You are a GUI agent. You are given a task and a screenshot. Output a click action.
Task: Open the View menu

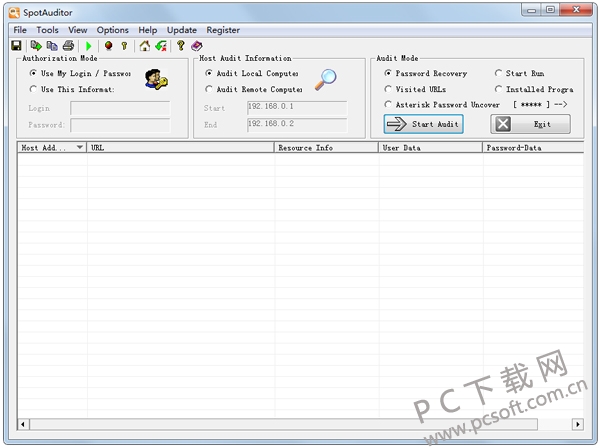click(x=78, y=30)
